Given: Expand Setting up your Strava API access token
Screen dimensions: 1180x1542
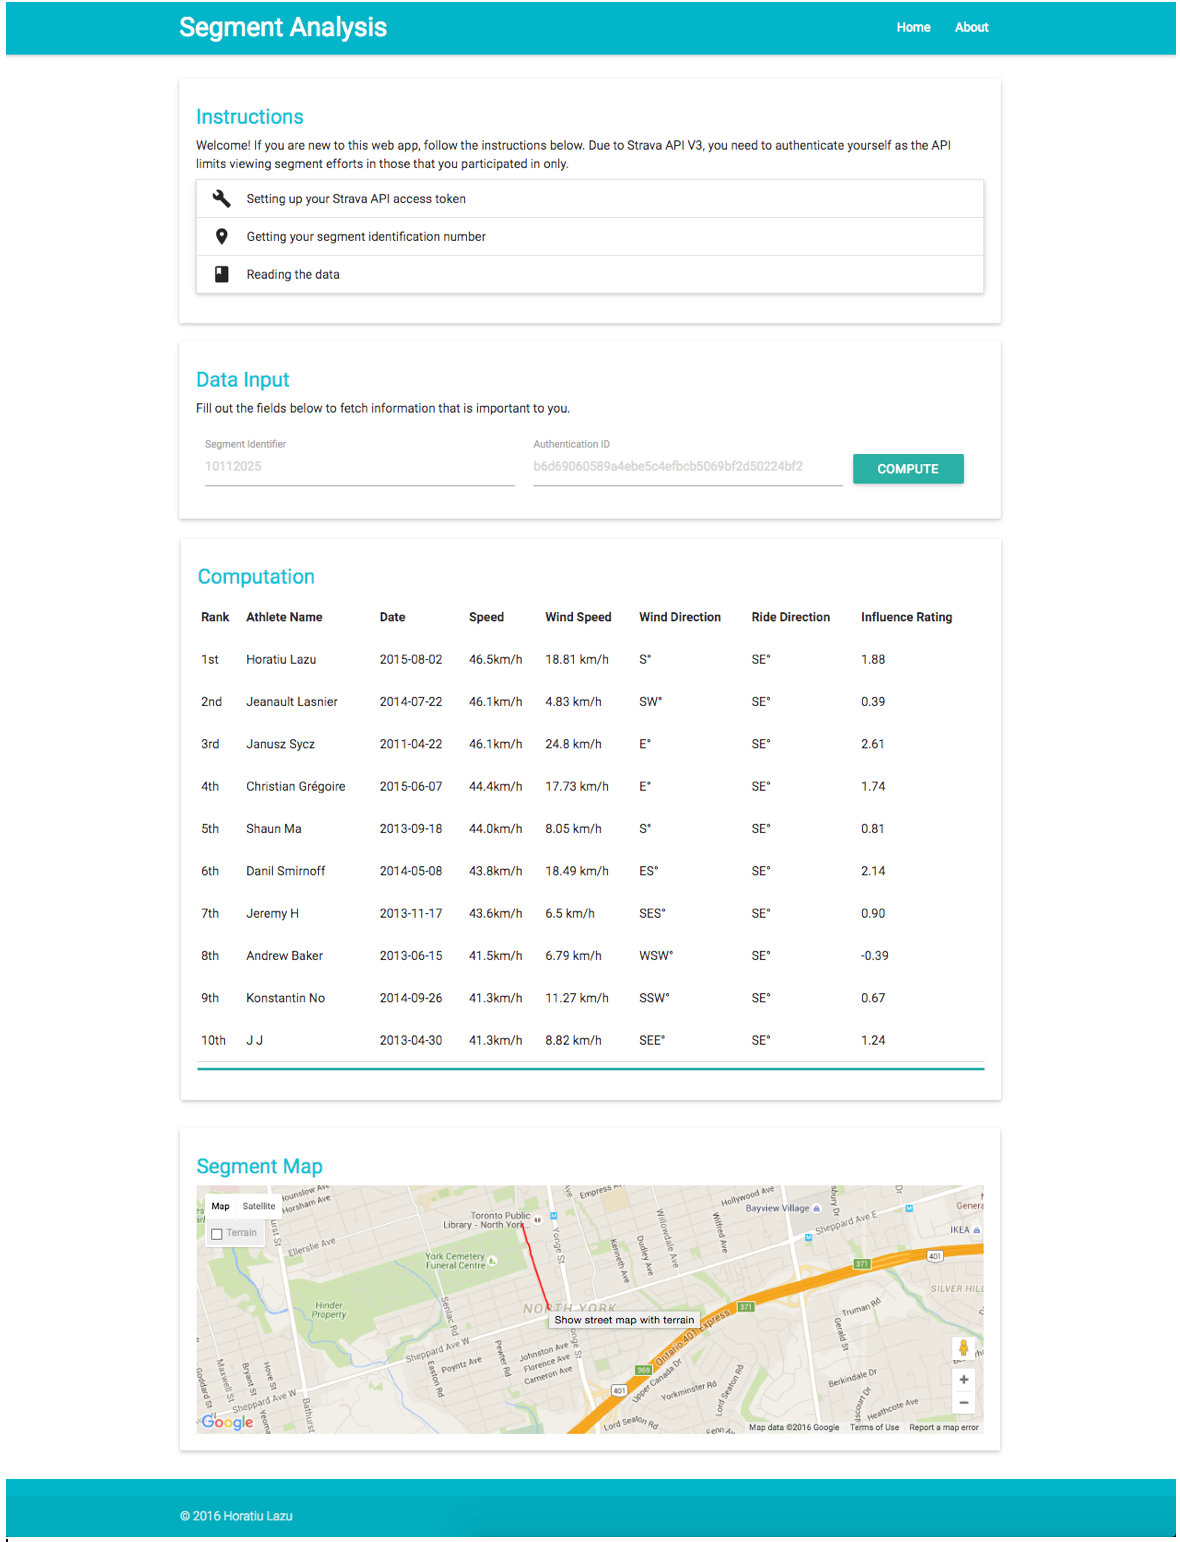Looking at the screenshot, I should pos(590,199).
